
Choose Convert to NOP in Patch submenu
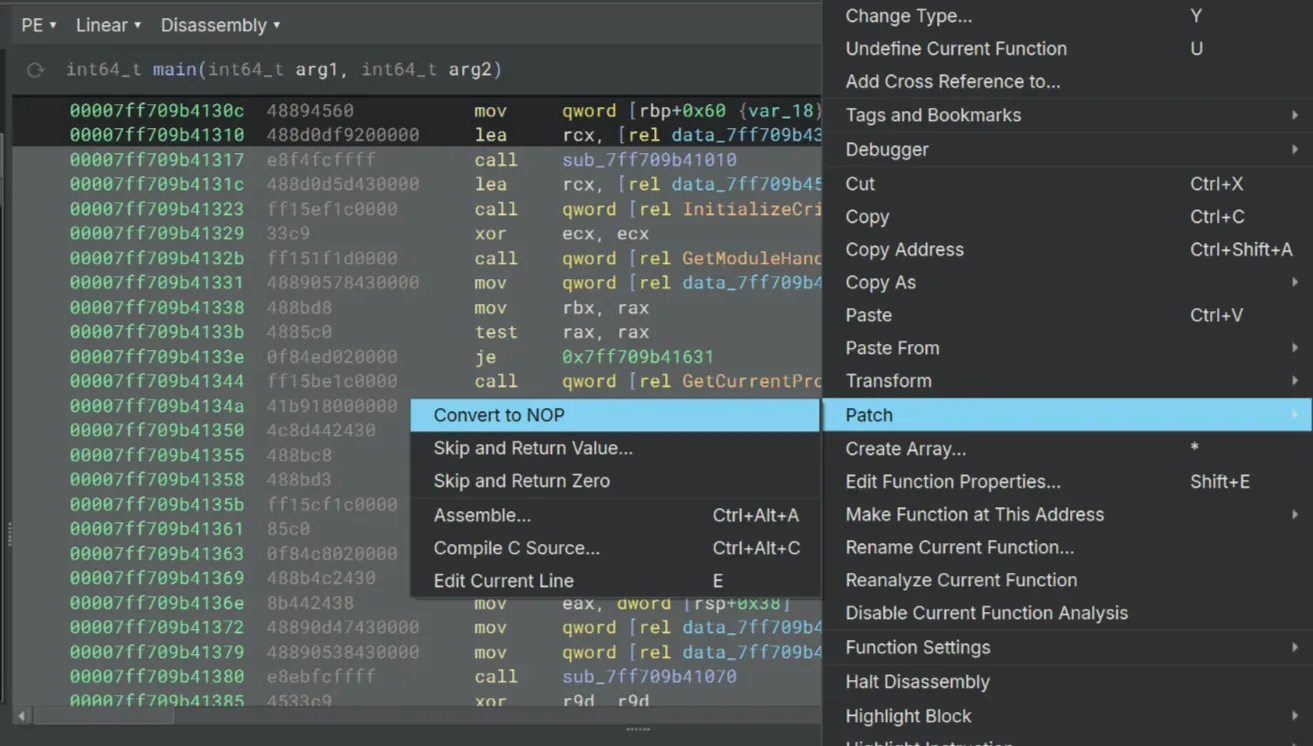coord(499,415)
